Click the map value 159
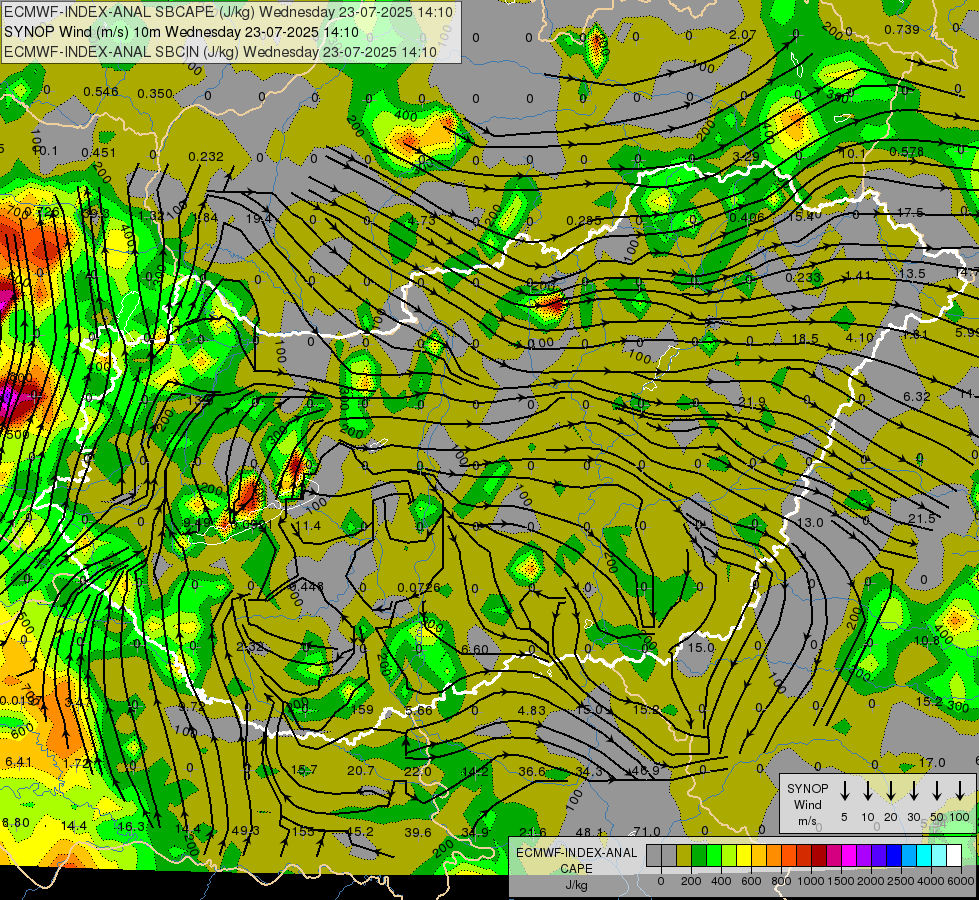Image resolution: width=979 pixels, height=900 pixels. coord(362,710)
